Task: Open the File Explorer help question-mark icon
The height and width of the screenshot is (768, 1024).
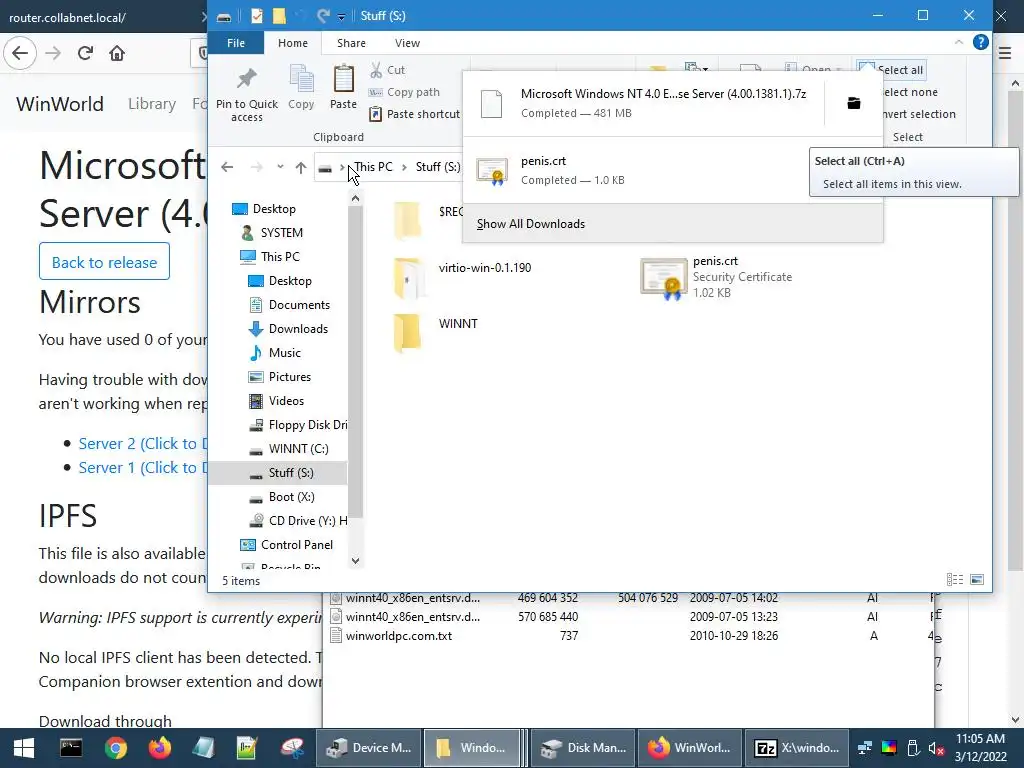Action: pos(980,42)
